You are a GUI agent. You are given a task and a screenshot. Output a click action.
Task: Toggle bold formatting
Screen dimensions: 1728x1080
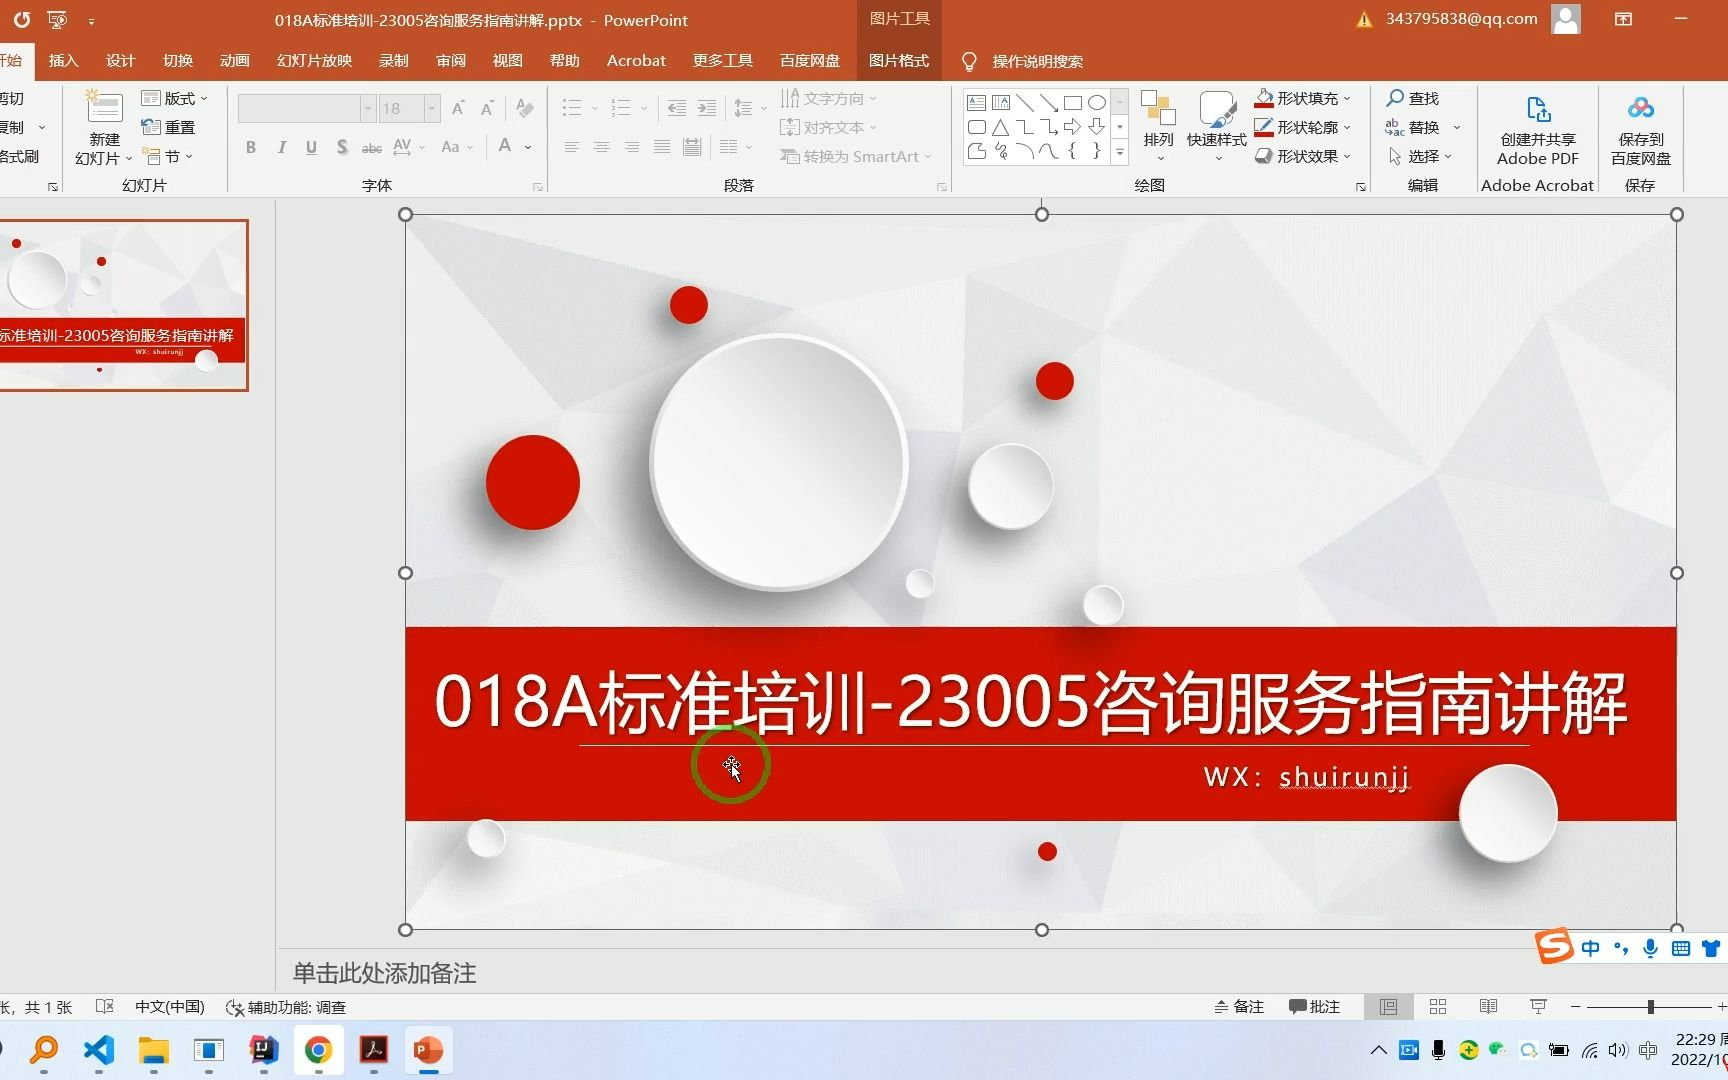click(x=251, y=147)
